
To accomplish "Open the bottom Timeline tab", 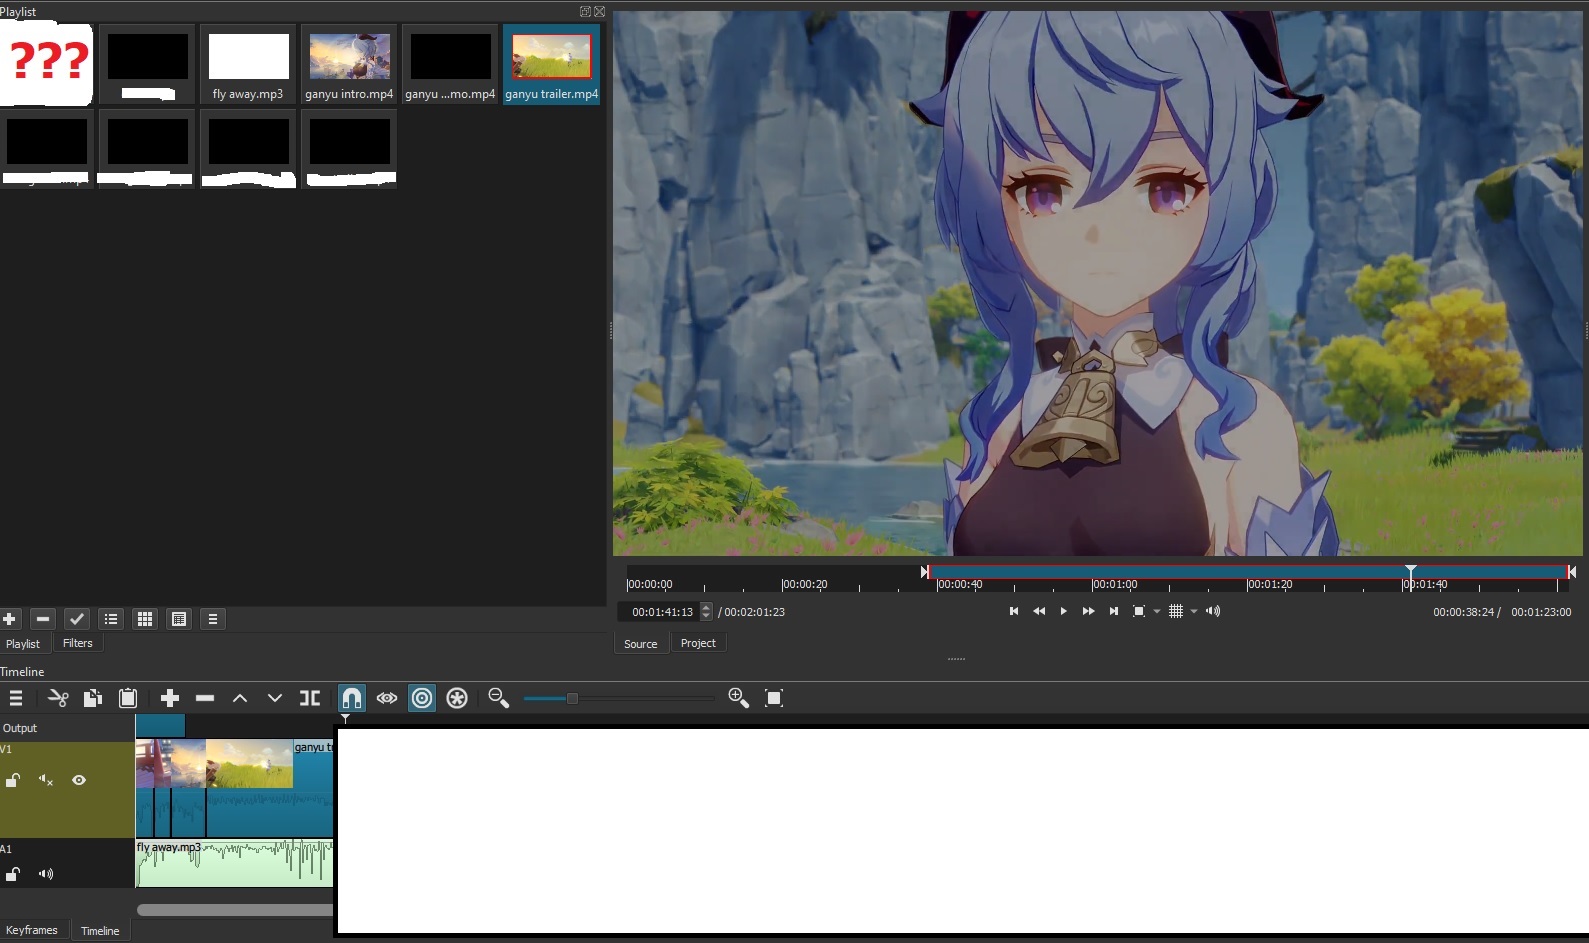I will point(100,931).
